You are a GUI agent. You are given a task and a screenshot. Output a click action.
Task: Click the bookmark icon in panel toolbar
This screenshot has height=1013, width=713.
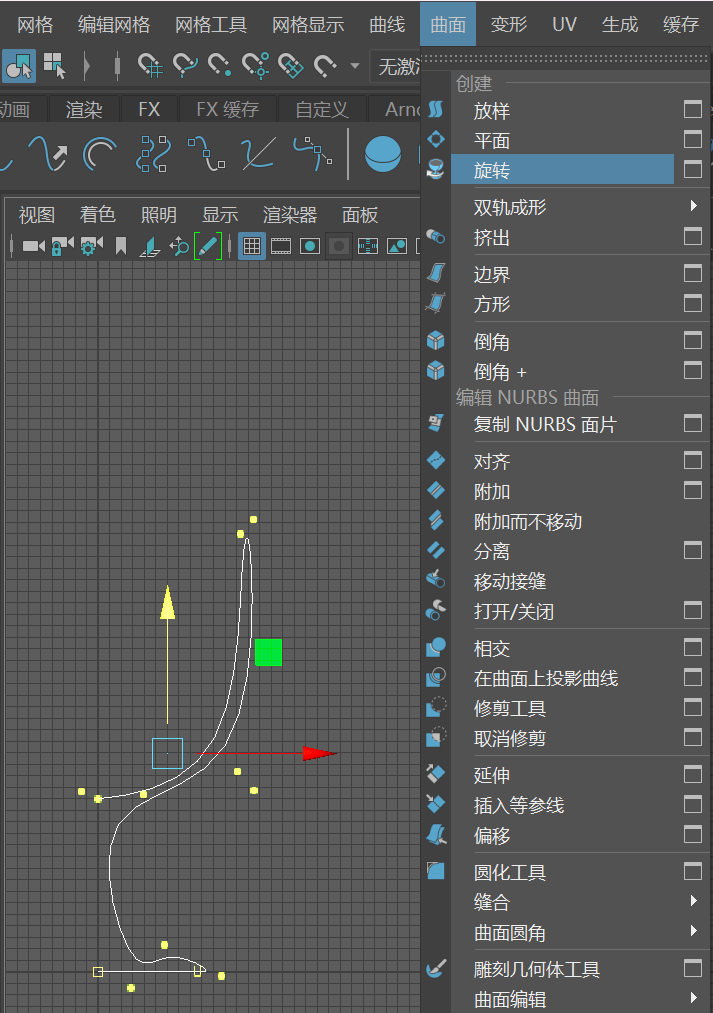point(120,245)
